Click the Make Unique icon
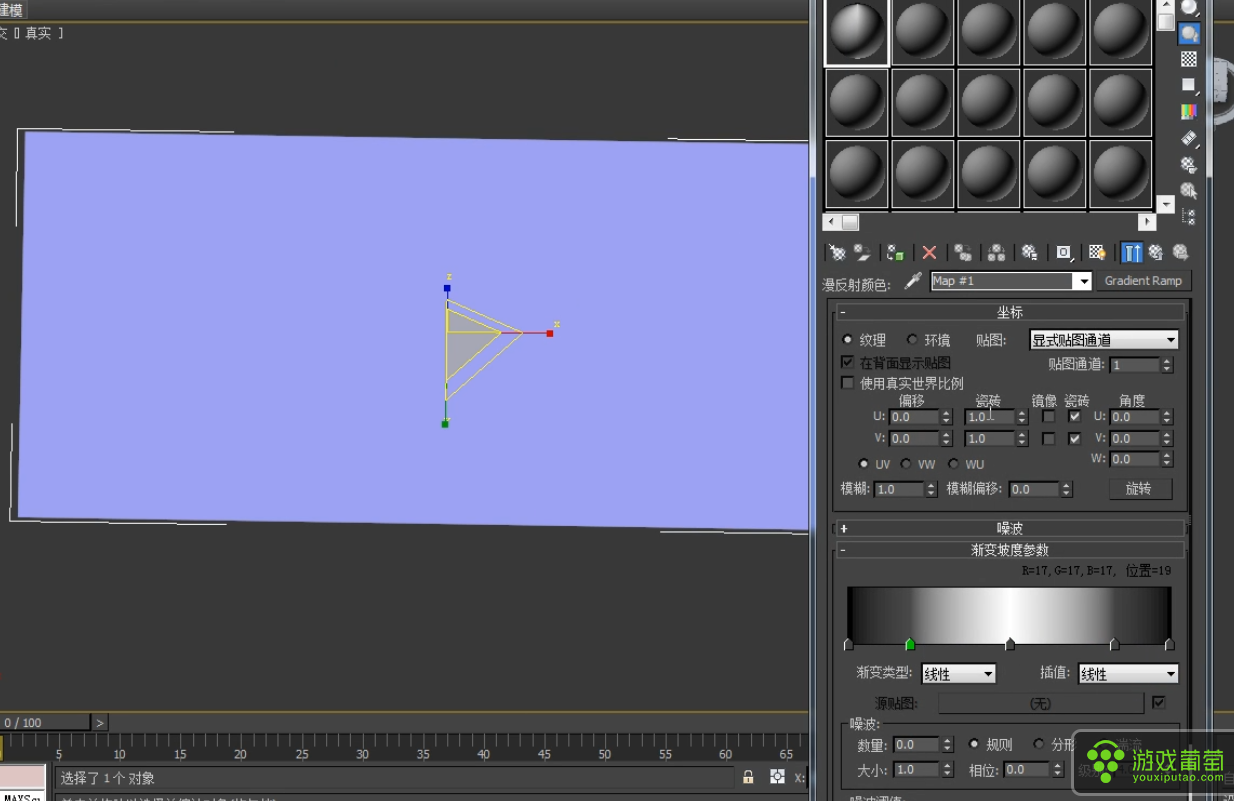Image resolution: width=1234 pixels, height=801 pixels. pyautogui.click(x=996, y=253)
